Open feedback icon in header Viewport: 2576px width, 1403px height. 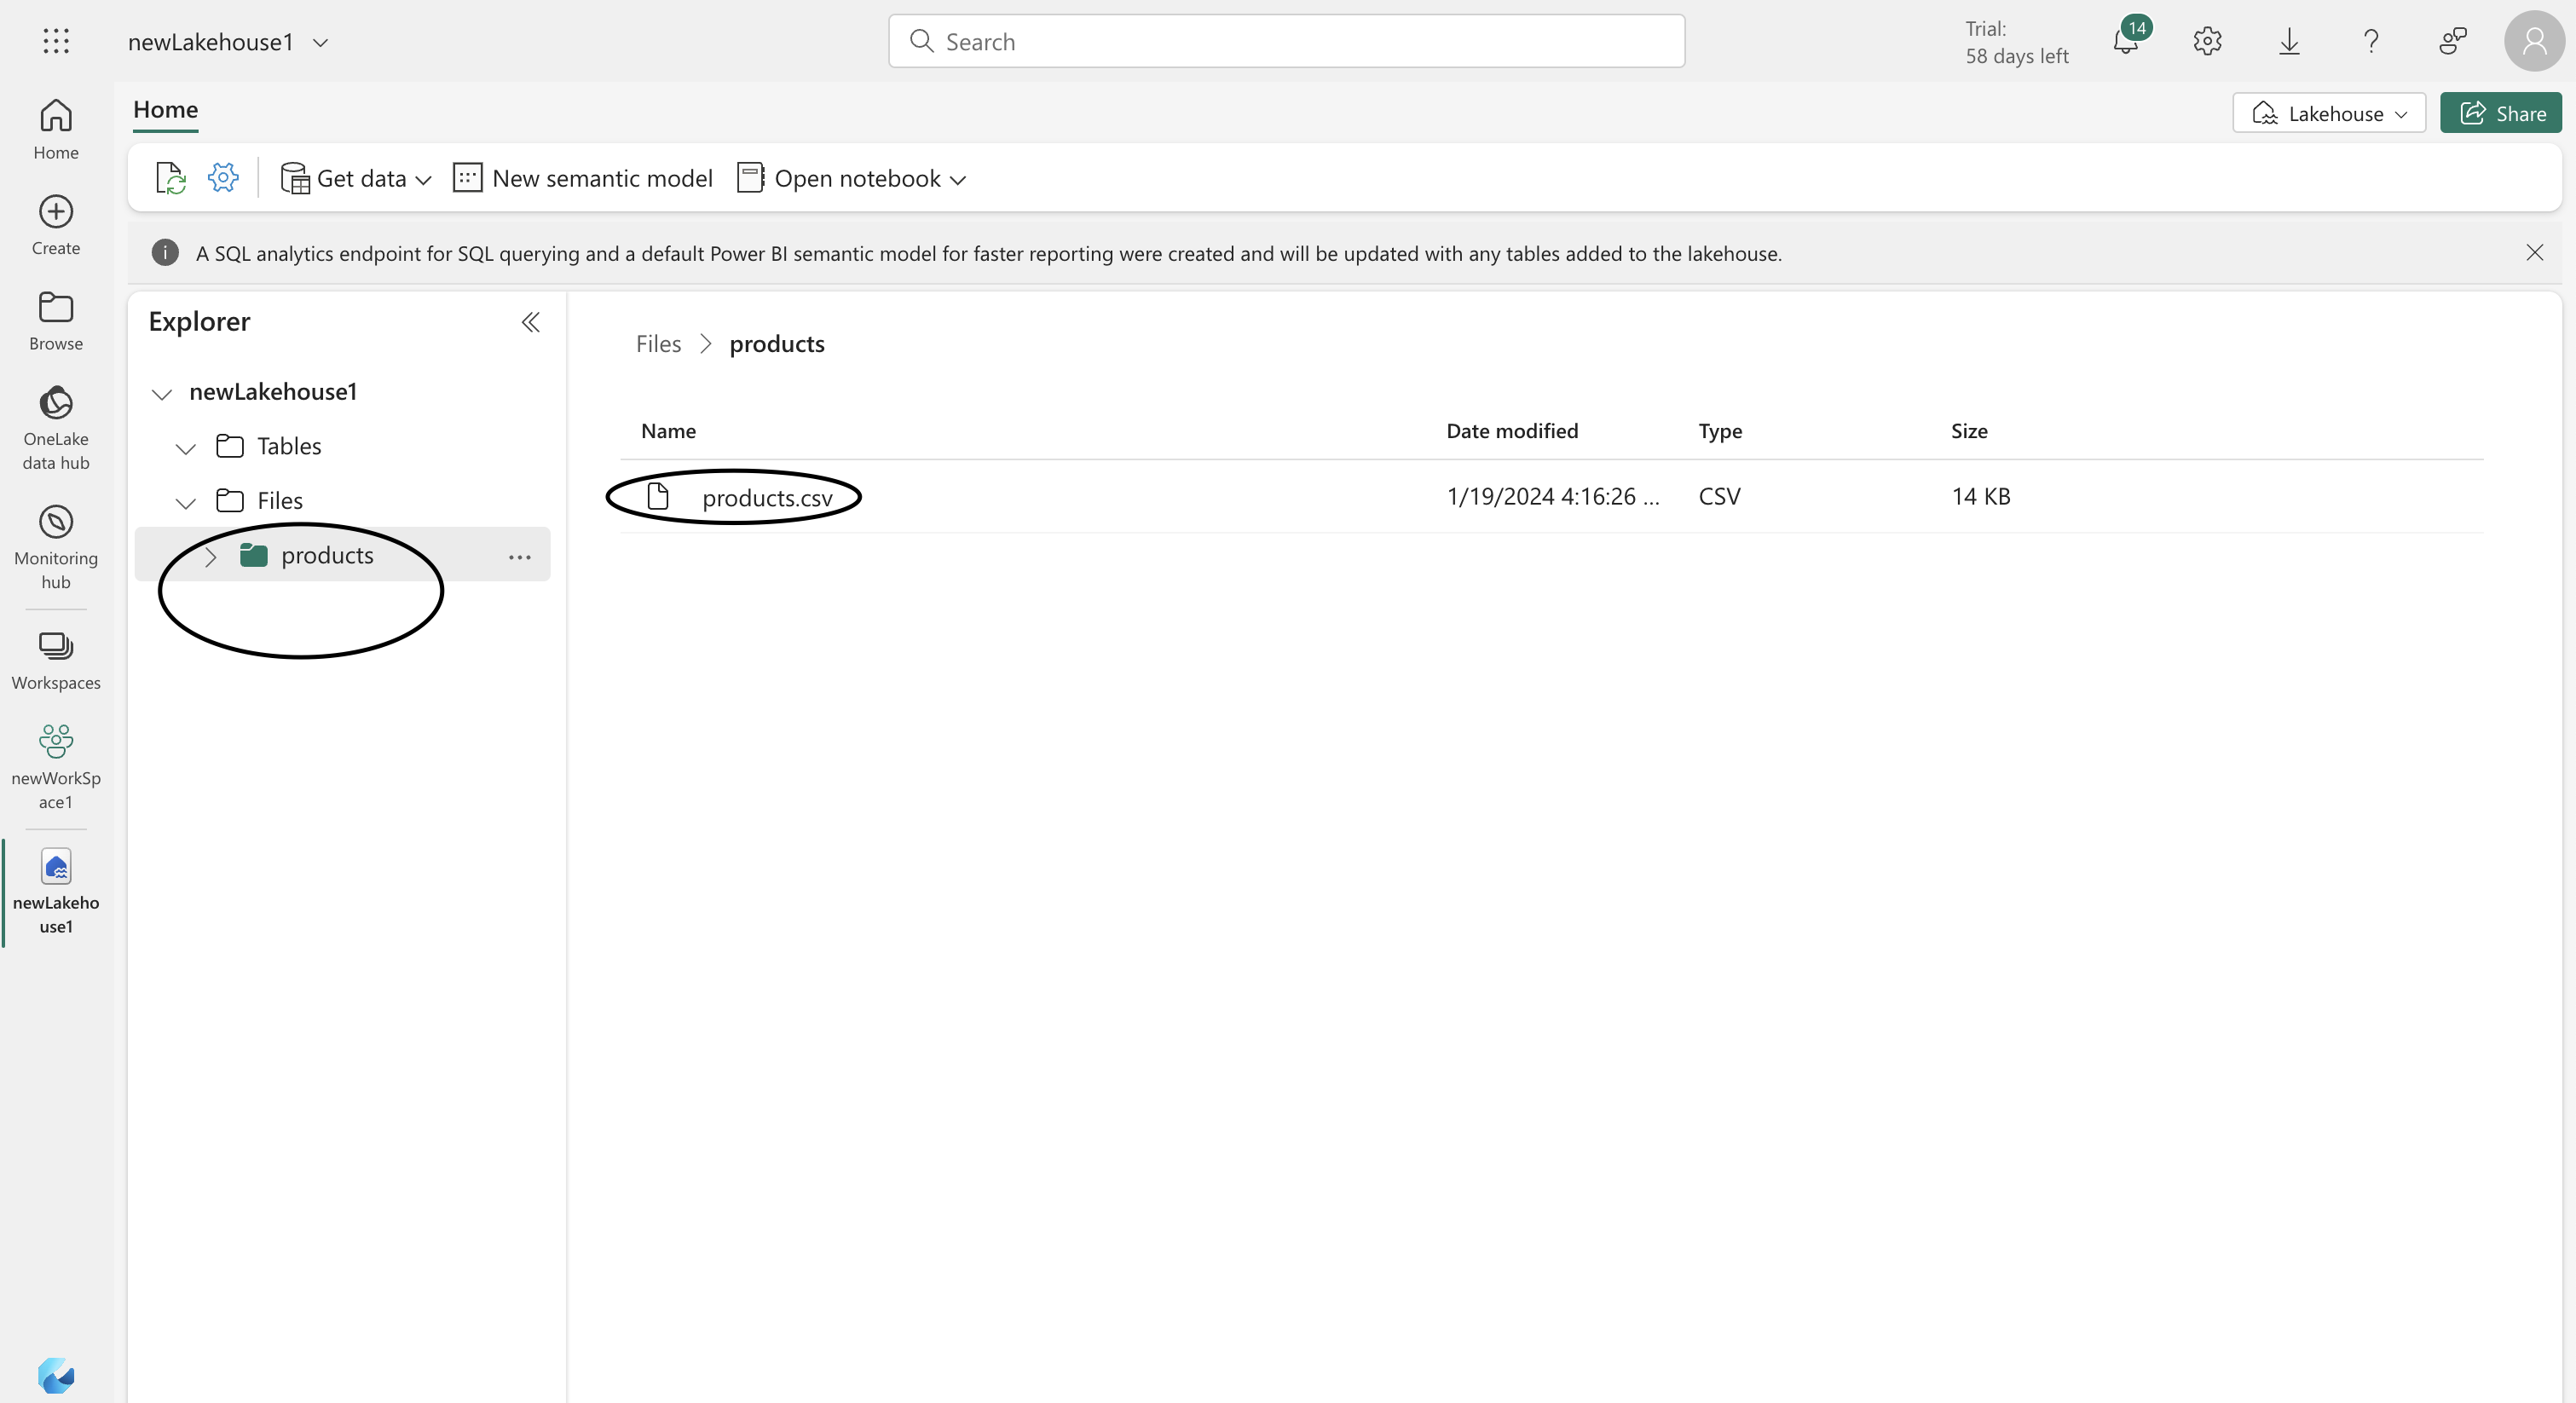2452,41
